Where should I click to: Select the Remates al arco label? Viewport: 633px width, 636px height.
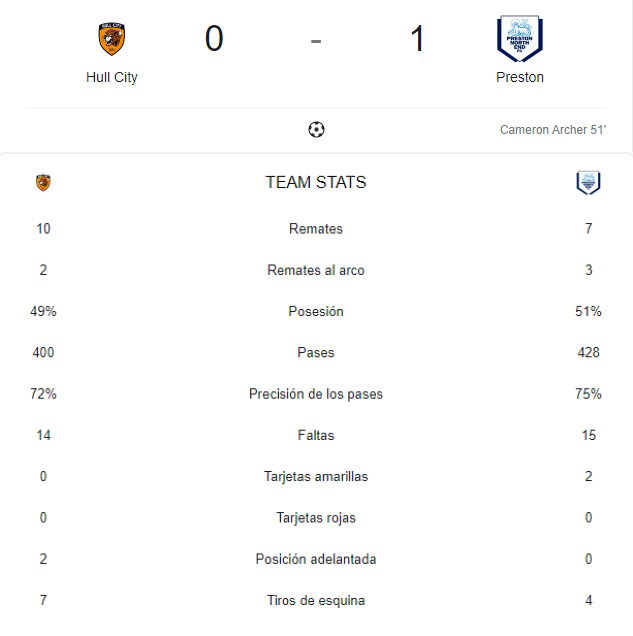316,270
